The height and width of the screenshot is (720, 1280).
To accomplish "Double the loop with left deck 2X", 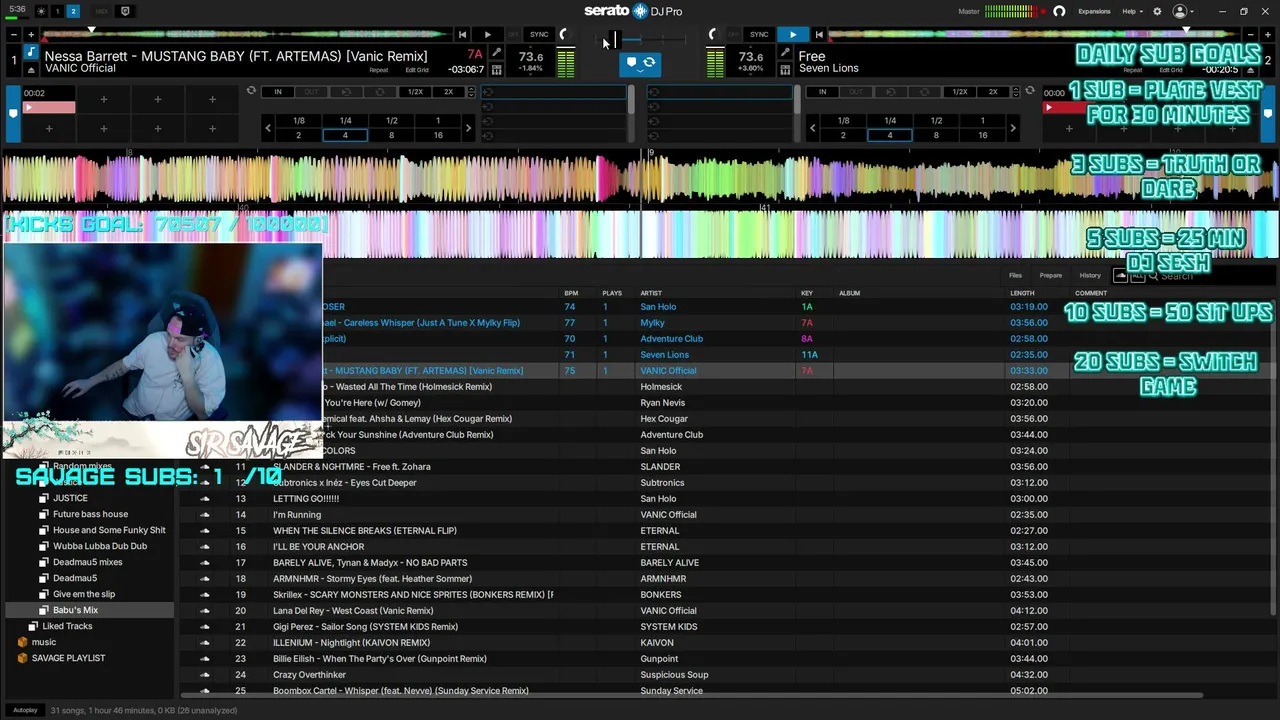I will 448,92.
